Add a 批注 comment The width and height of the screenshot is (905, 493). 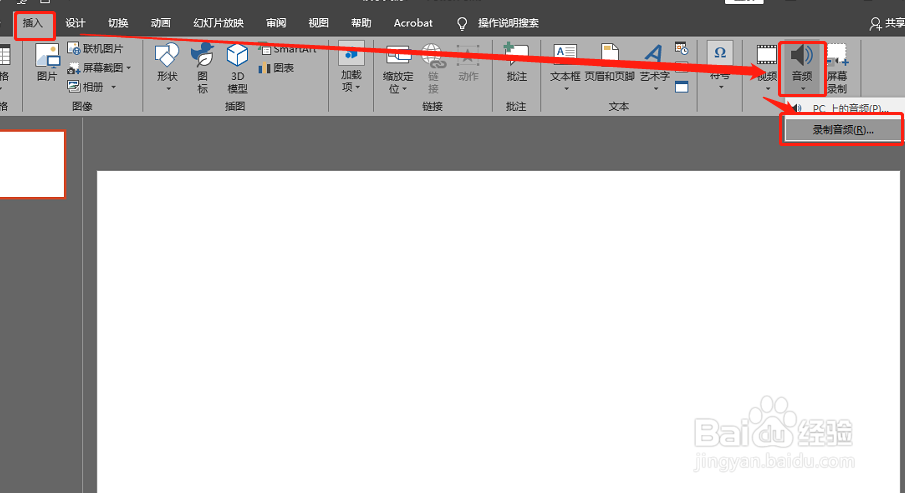pyautogui.click(x=516, y=62)
